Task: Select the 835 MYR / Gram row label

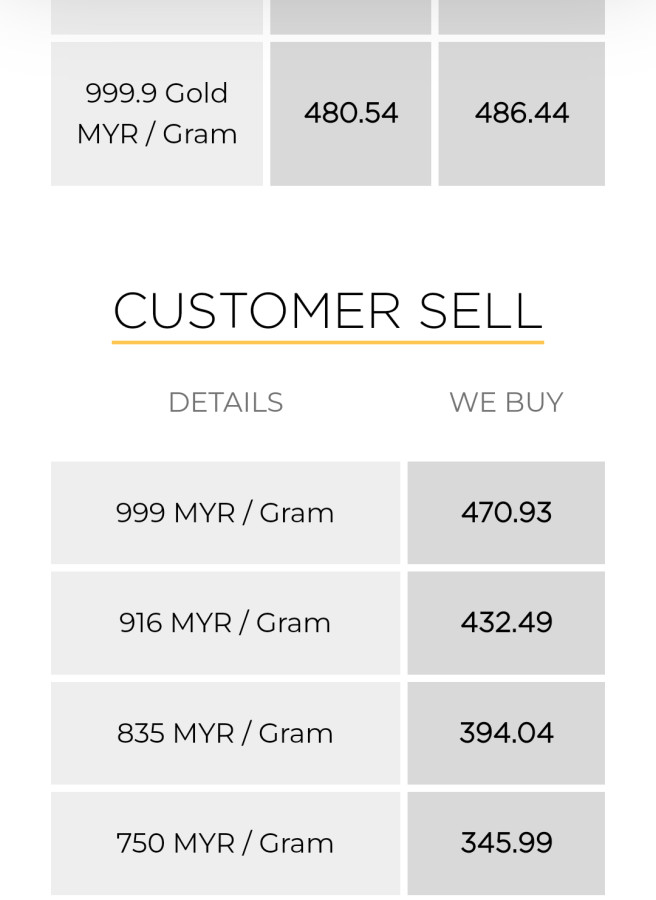Action: point(225,733)
